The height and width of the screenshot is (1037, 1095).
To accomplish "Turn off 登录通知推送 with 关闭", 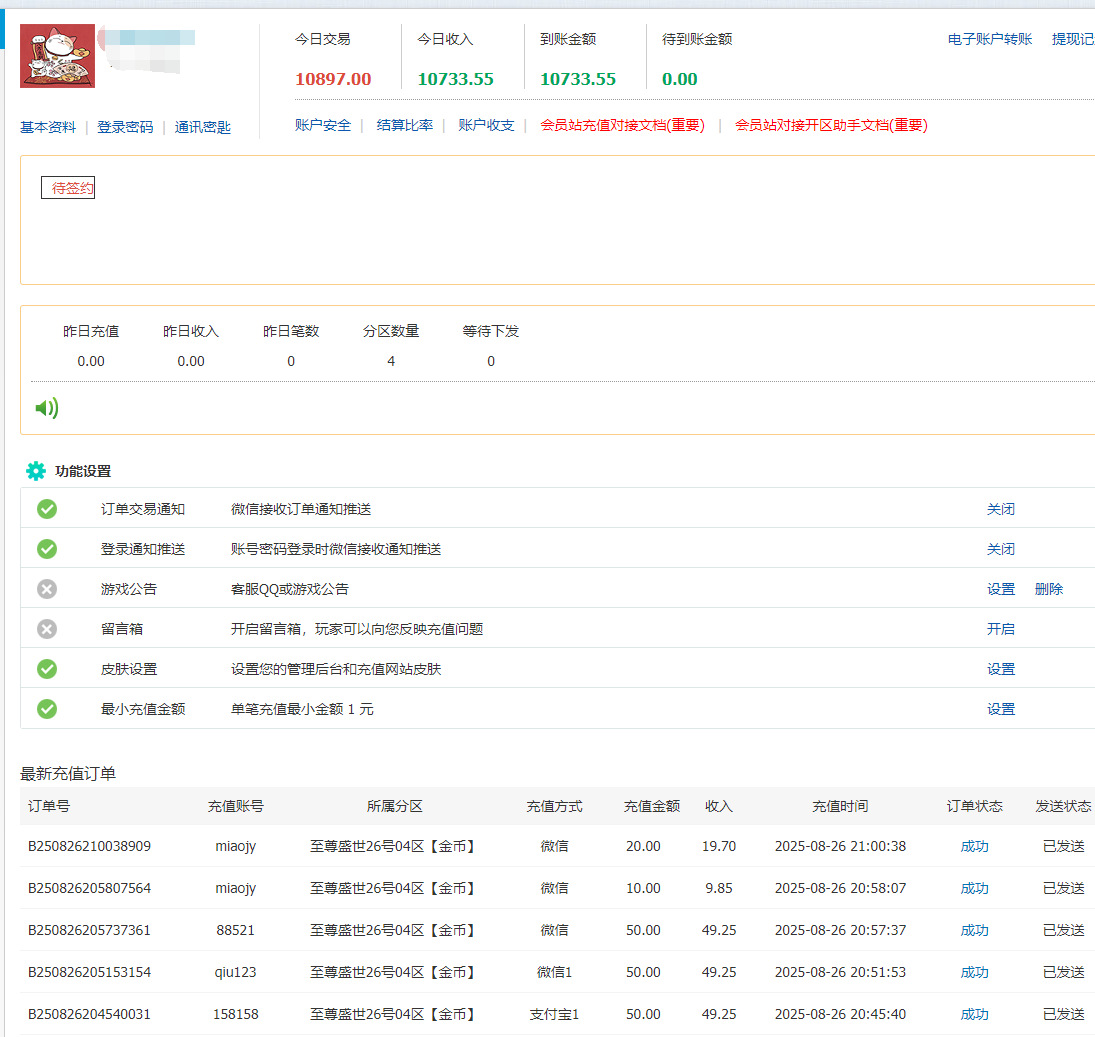I will click(x=1000, y=549).
